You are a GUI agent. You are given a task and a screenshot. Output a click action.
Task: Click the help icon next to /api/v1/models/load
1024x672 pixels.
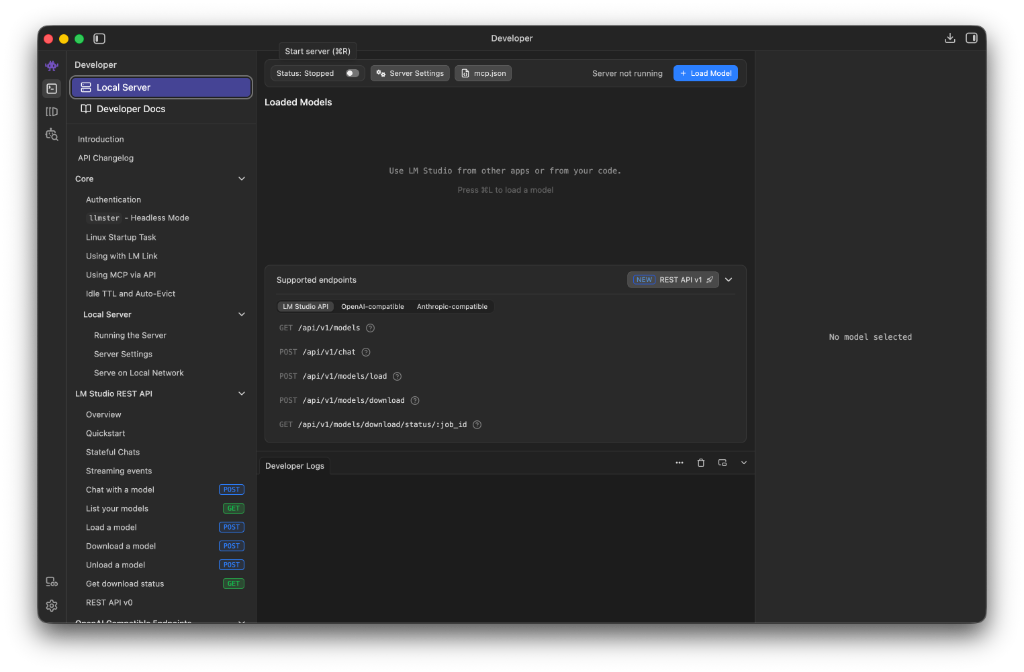(x=397, y=376)
